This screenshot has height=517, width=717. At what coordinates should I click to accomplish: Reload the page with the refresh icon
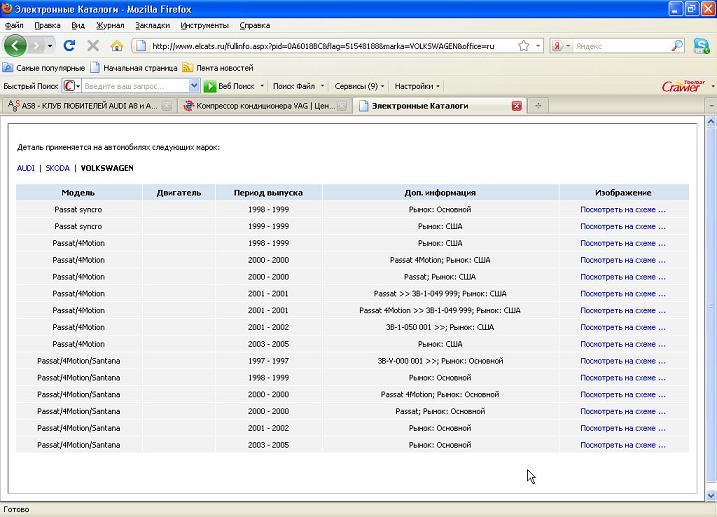pyautogui.click(x=70, y=46)
